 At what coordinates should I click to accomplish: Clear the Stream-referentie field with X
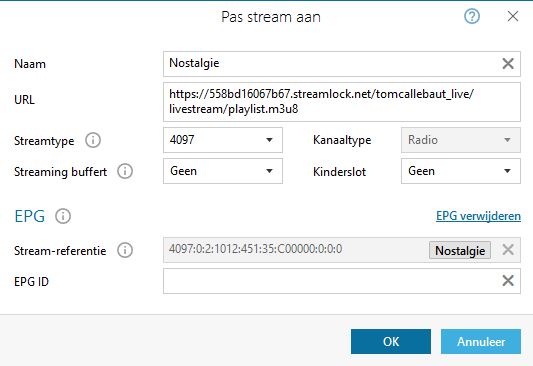coord(508,250)
